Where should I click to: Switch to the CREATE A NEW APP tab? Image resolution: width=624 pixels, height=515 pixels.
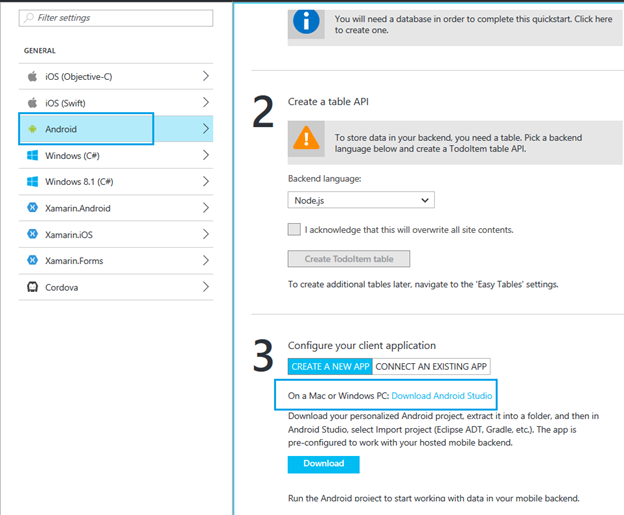[x=330, y=367]
